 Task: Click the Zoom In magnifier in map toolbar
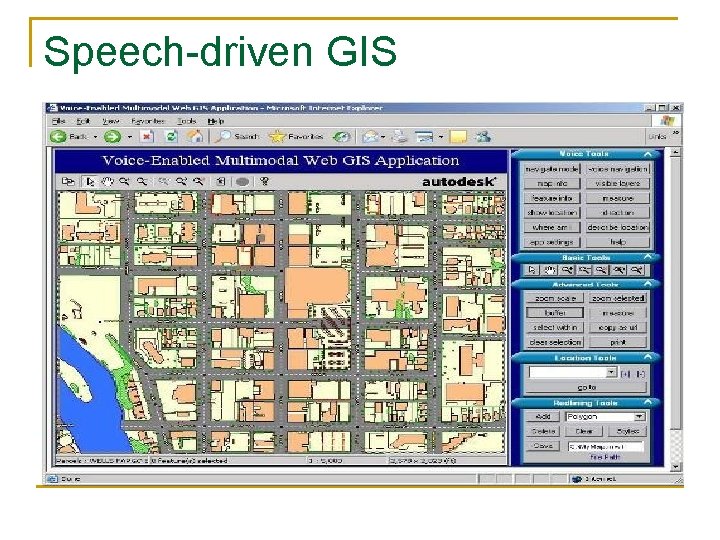pyautogui.click(x=124, y=182)
